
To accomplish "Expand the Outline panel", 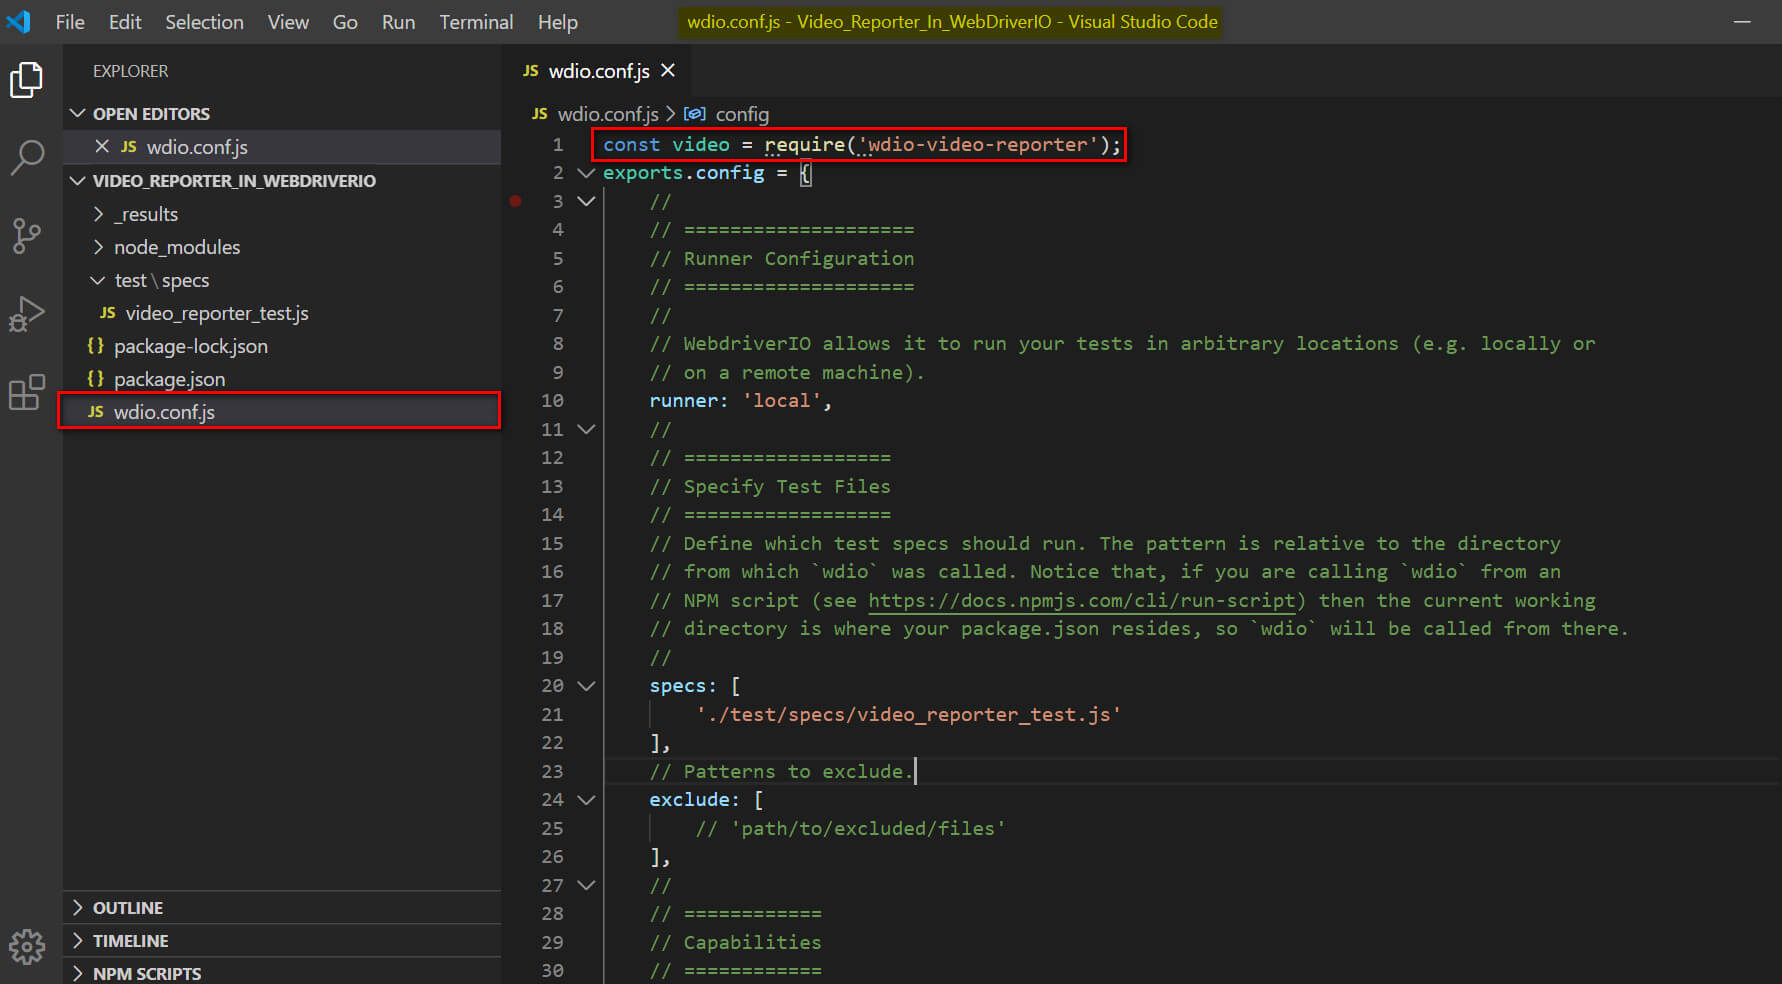I will [x=78, y=907].
